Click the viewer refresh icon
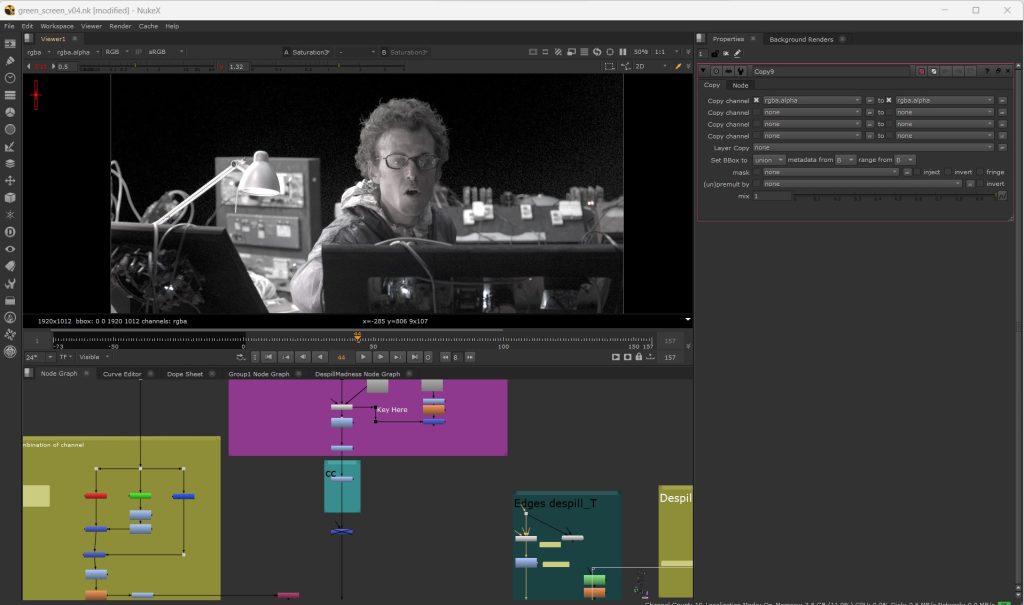Image resolution: width=1024 pixels, height=605 pixels. point(597,52)
